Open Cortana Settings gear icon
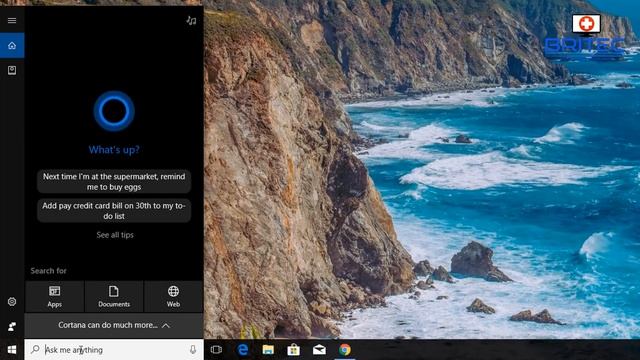This screenshot has height=360, width=640. click(12, 302)
